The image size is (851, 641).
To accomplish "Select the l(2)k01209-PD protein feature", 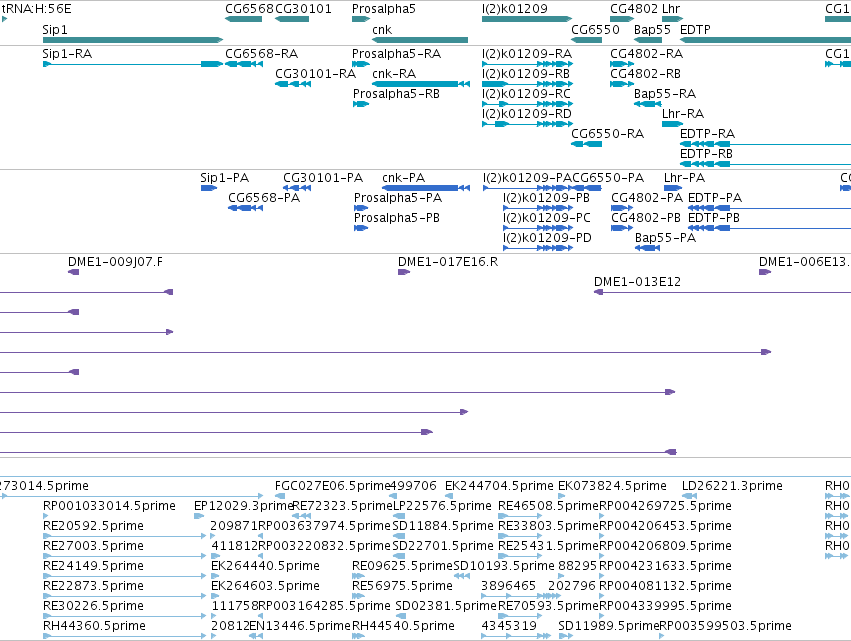I will coord(538,249).
